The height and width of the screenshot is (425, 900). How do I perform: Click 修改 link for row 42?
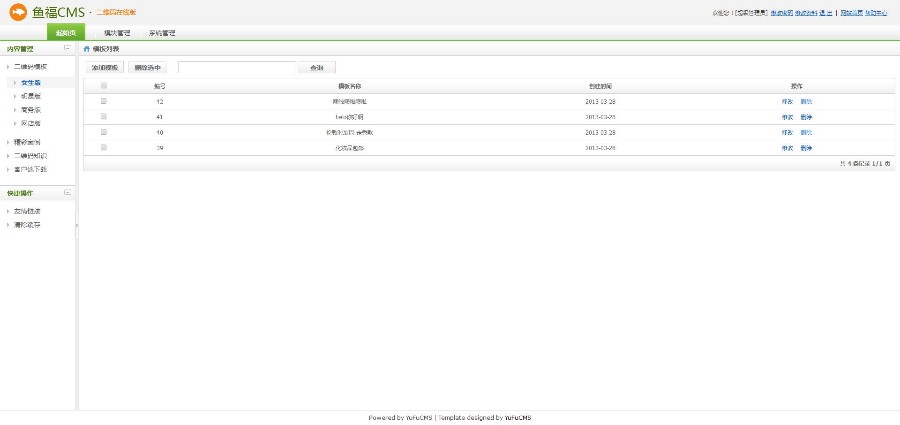click(787, 102)
